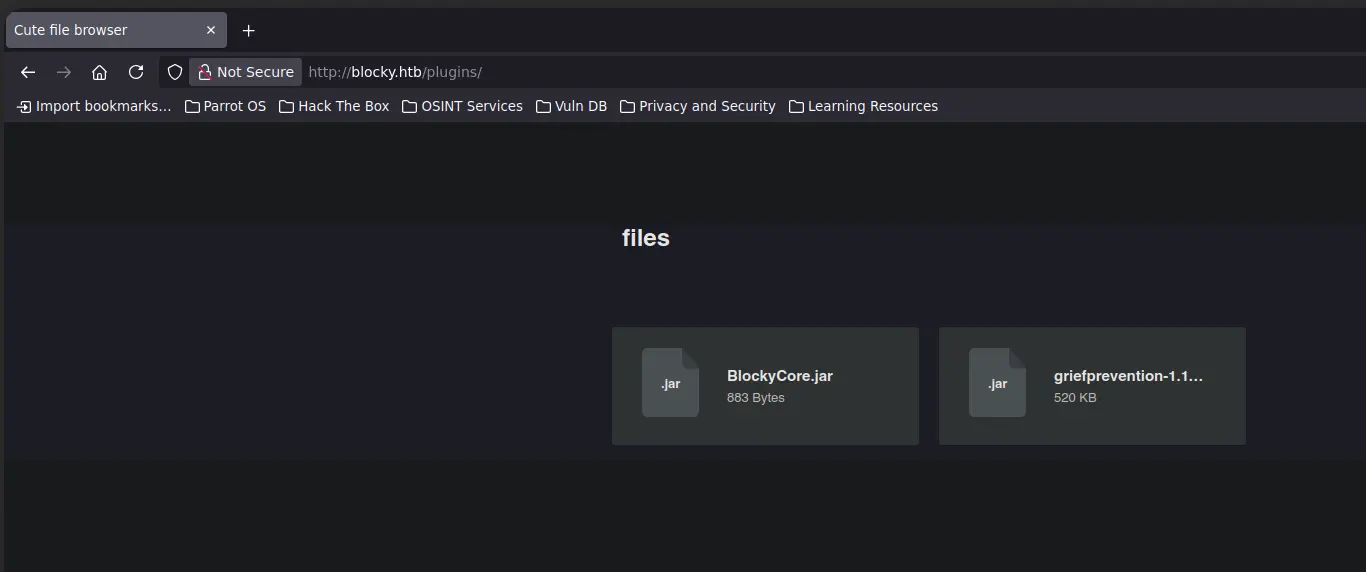Click the browser back arrow
This screenshot has height=572, width=1366.
click(x=28, y=72)
